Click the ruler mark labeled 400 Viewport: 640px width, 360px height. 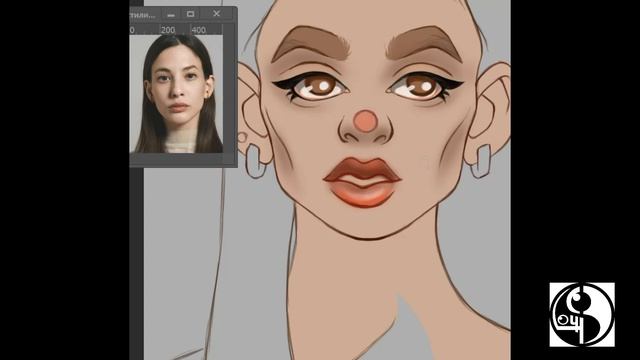(198, 30)
